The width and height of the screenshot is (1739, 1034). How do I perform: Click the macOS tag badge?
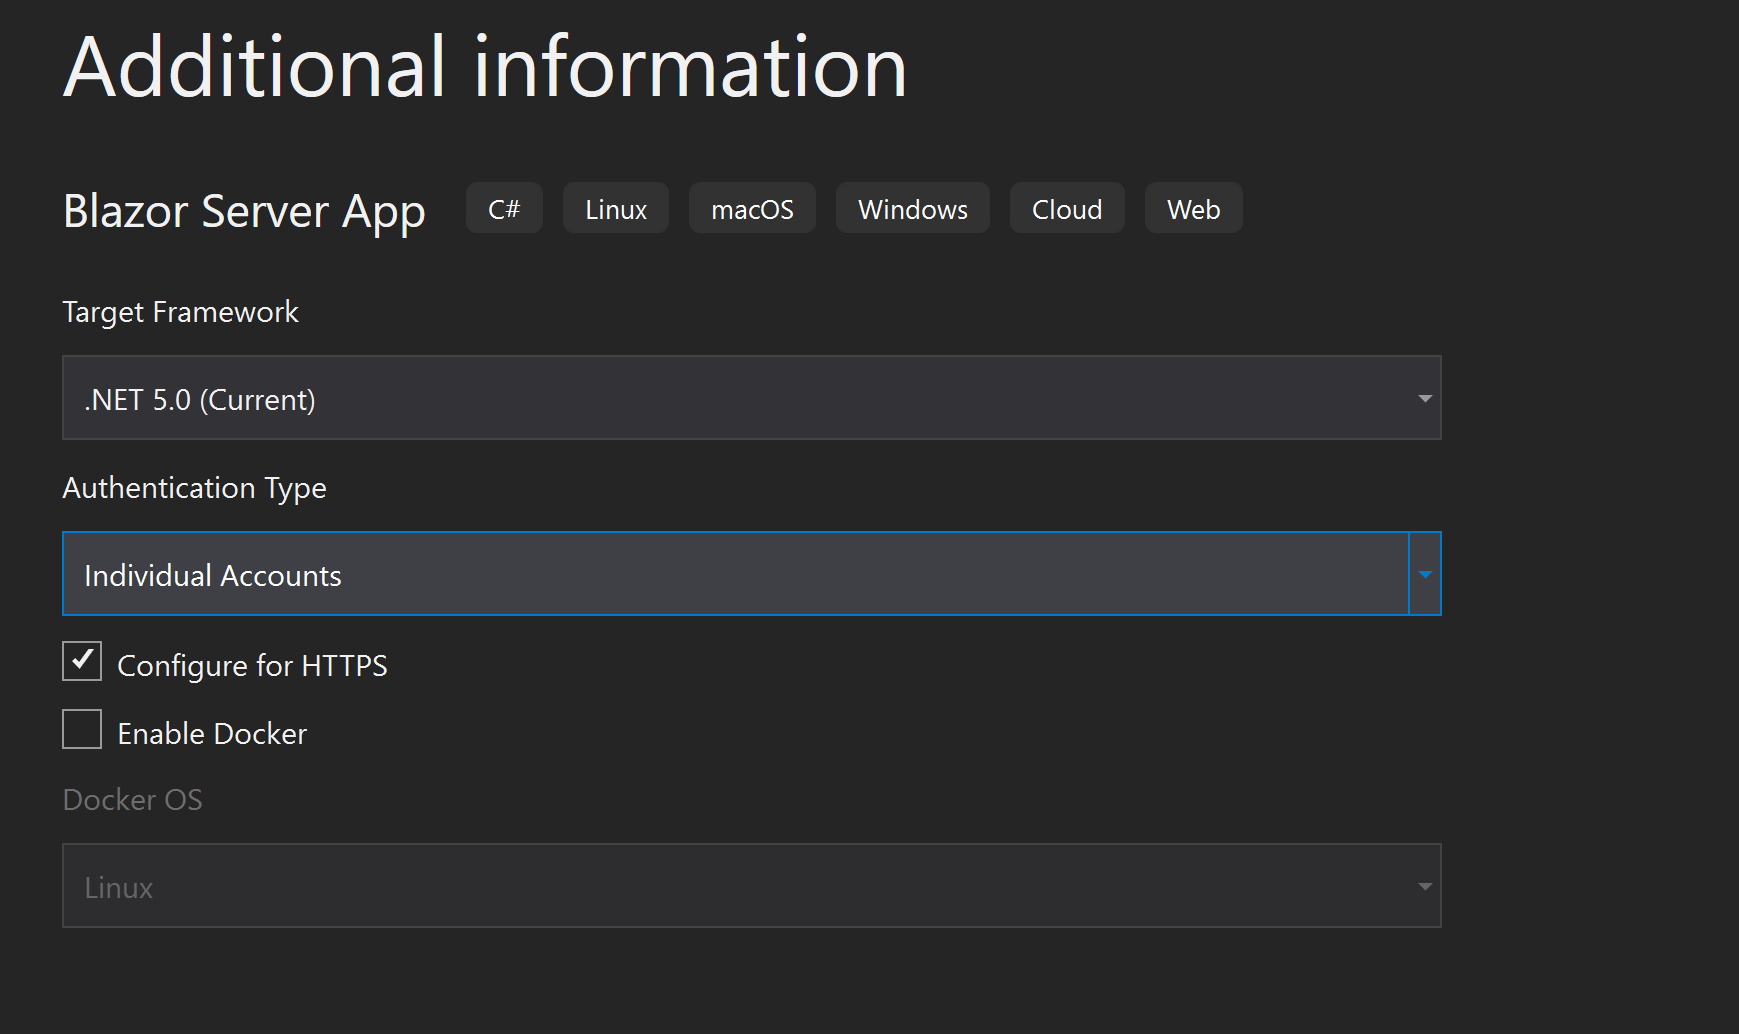pyautogui.click(x=752, y=208)
